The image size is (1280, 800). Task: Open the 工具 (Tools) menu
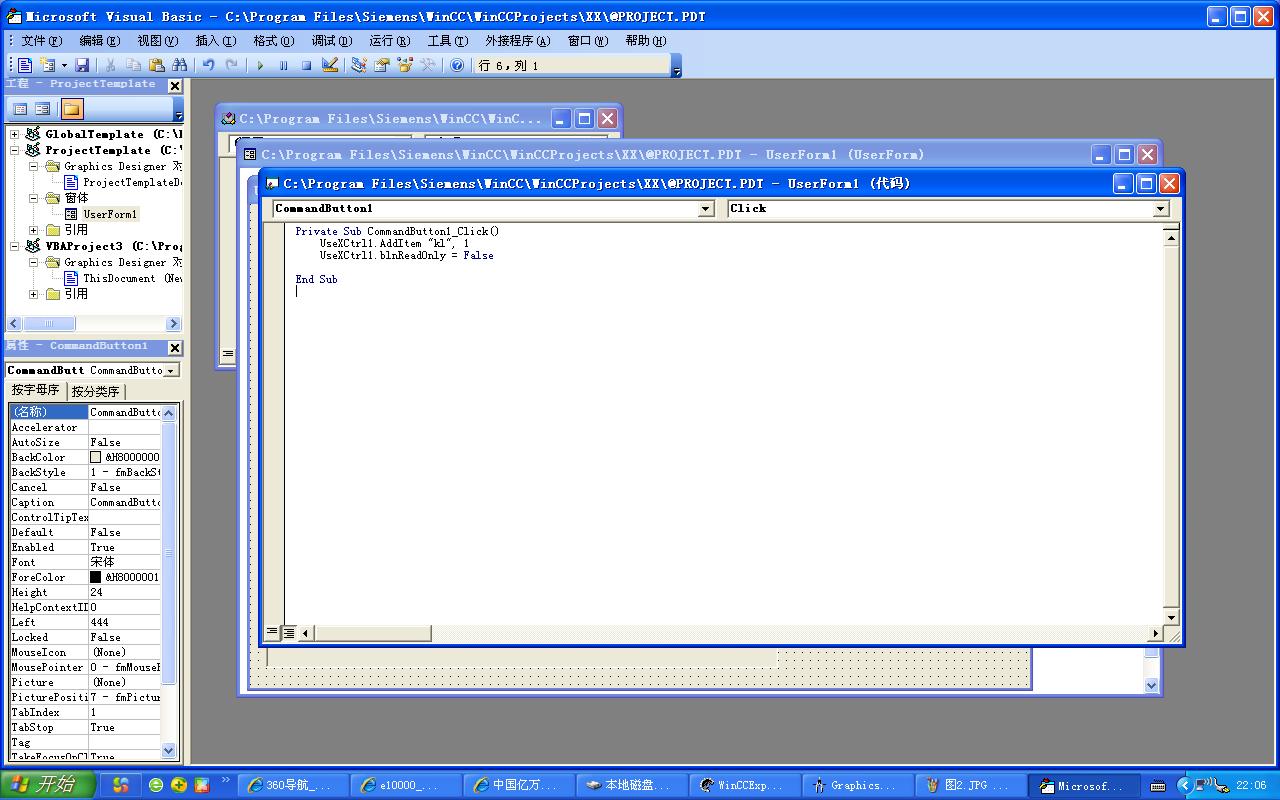pos(447,41)
